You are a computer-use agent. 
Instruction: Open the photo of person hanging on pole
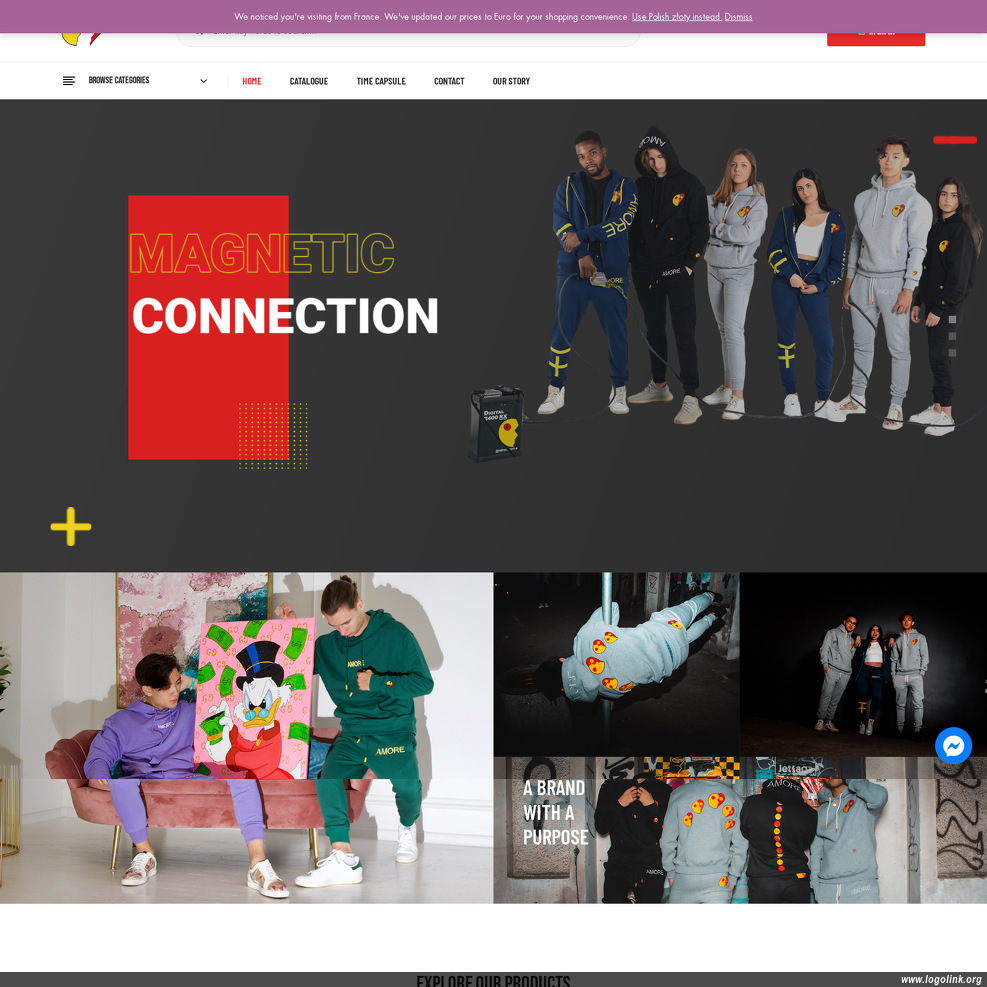(x=616, y=664)
